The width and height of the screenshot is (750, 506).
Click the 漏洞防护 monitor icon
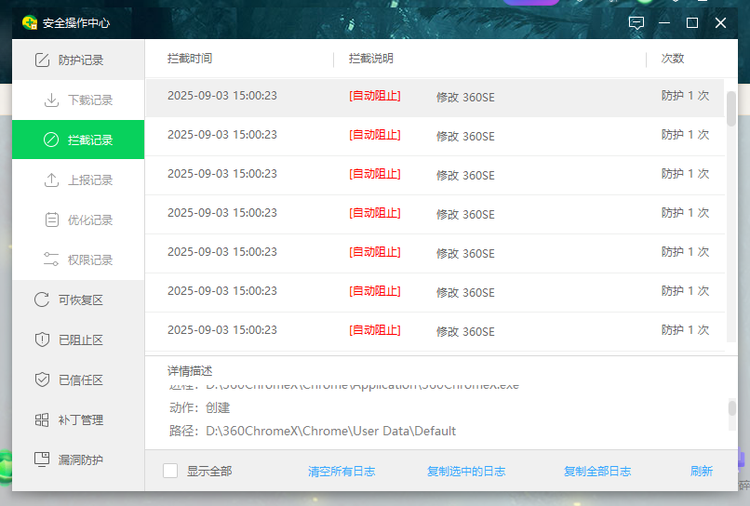[x=42, y=460]
